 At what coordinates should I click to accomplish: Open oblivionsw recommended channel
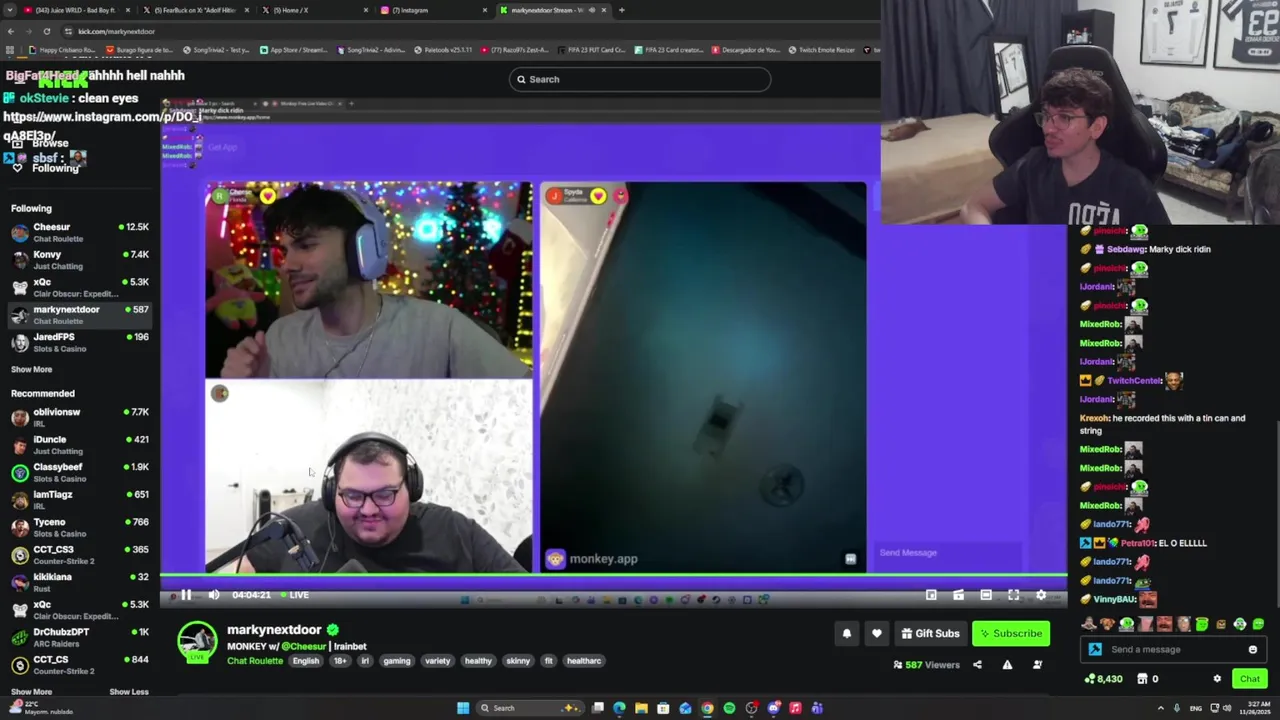[x=80, y=417]
